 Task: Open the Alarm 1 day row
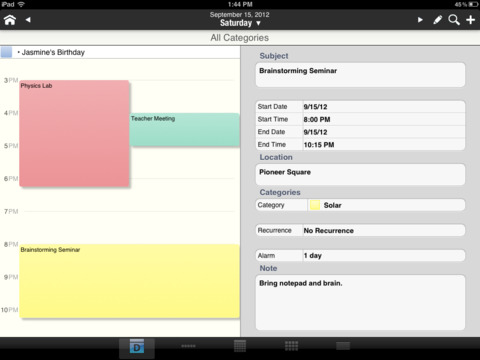[360, 256]
